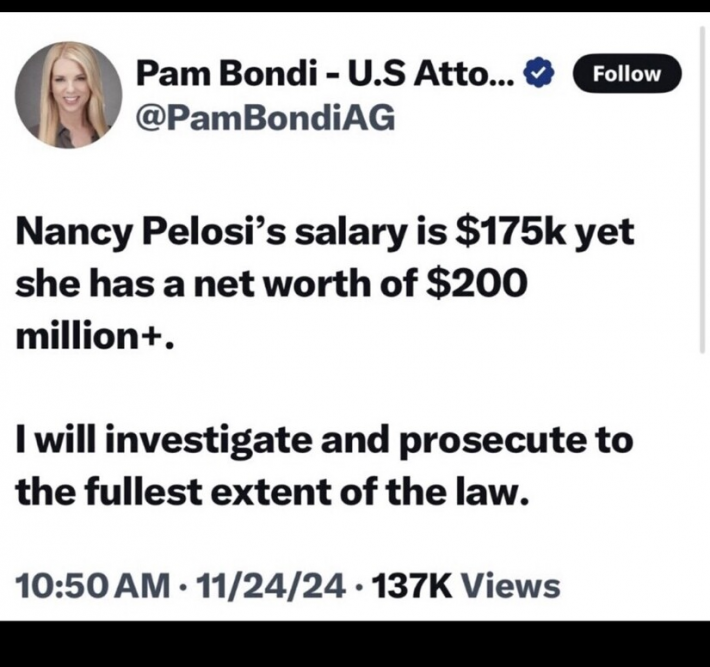Screen dimensions: 710x667
Task: Open Pam Bondi's profile picture
Action: (68, 95)
